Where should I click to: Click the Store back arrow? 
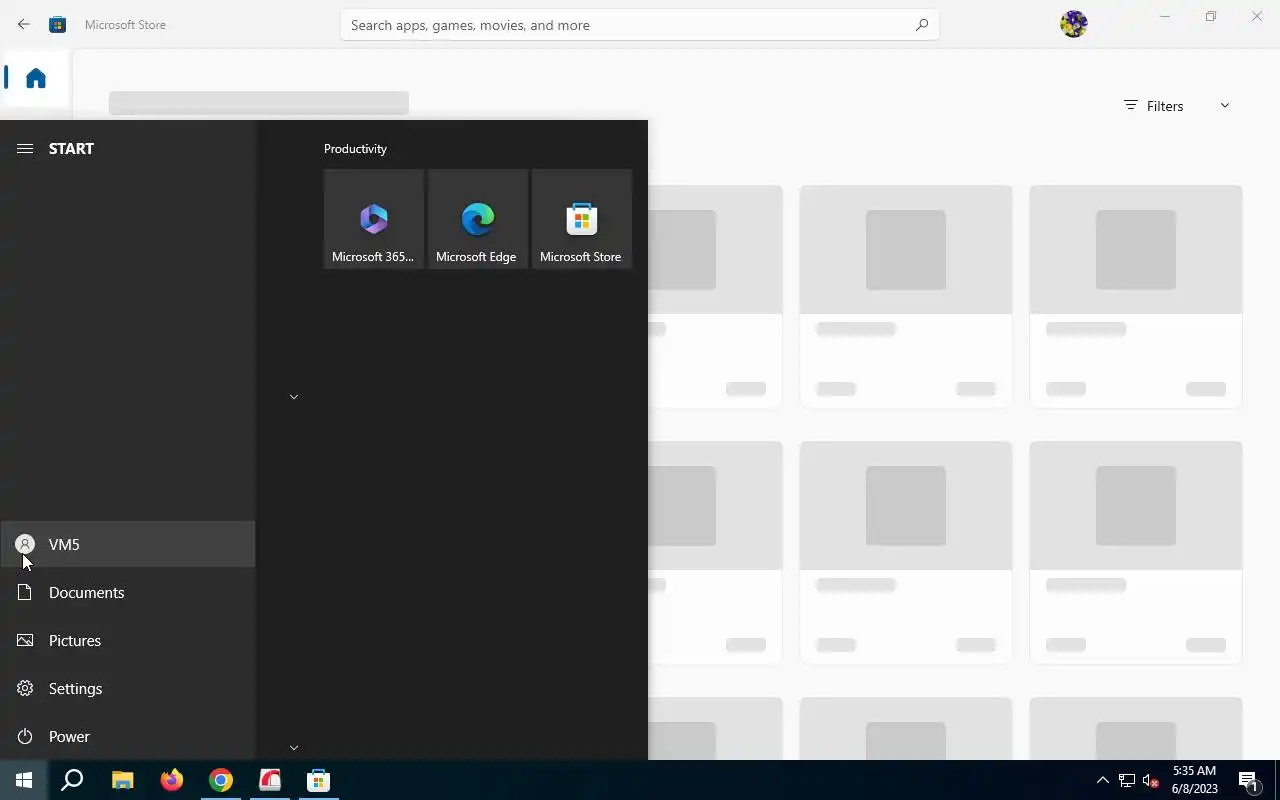tap(23, 25)
